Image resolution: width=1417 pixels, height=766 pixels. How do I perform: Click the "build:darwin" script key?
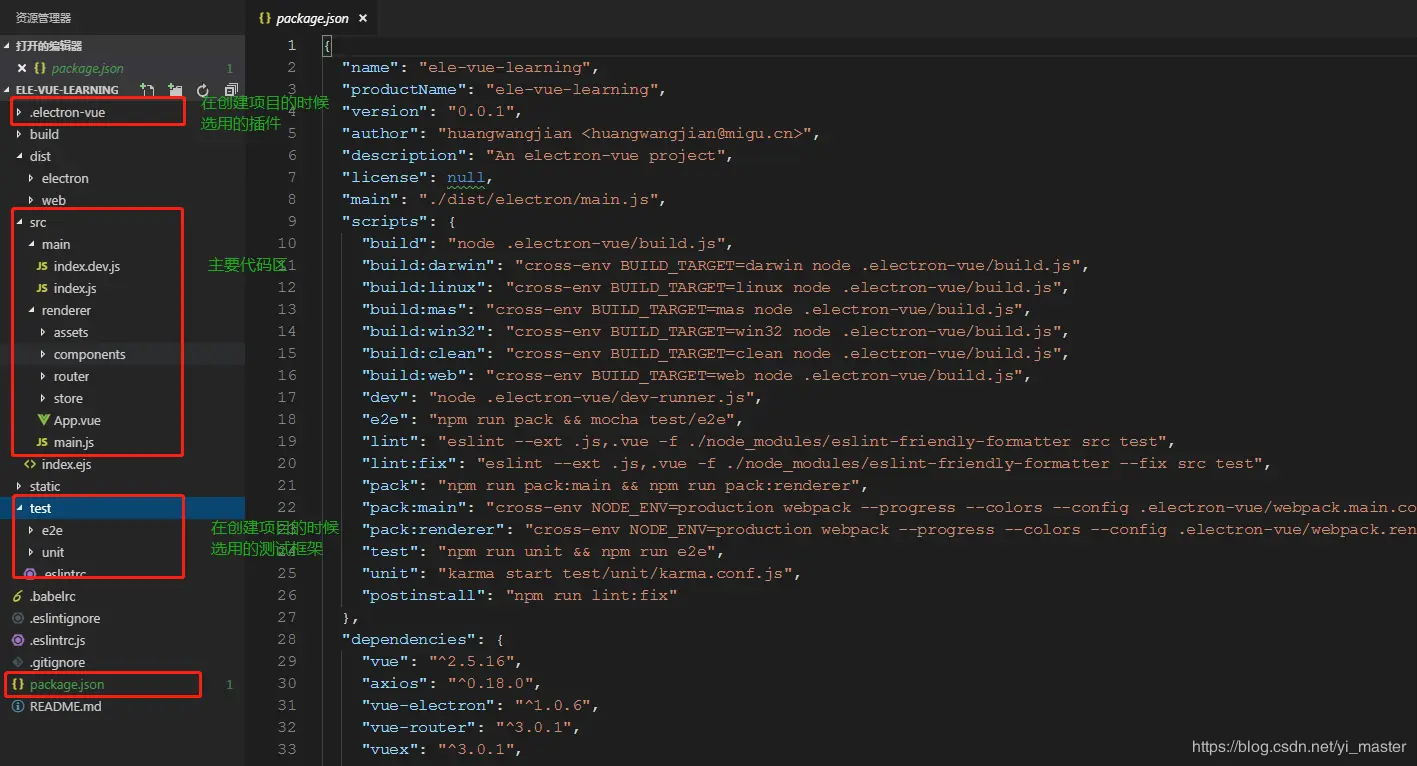coord(428,266)
